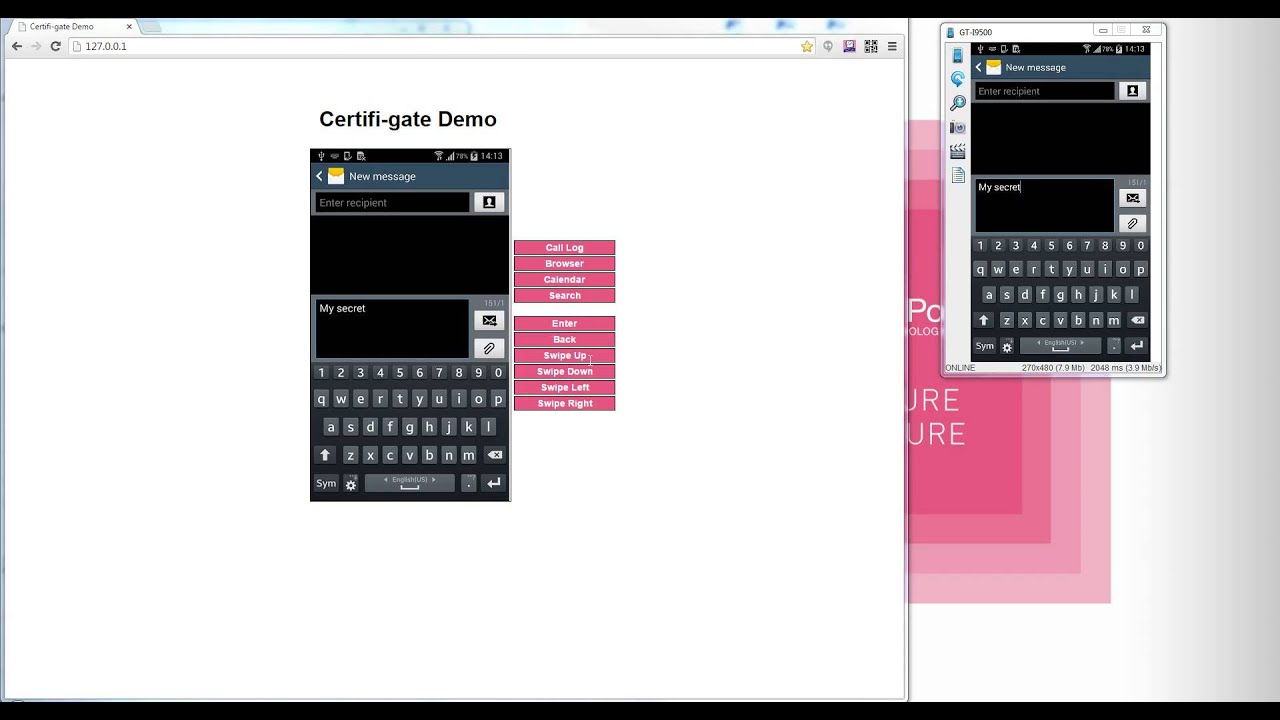This screenshot has height=720, width=1280.
Task: Click the pink monitor extension icon
Action: click(849, 46)
